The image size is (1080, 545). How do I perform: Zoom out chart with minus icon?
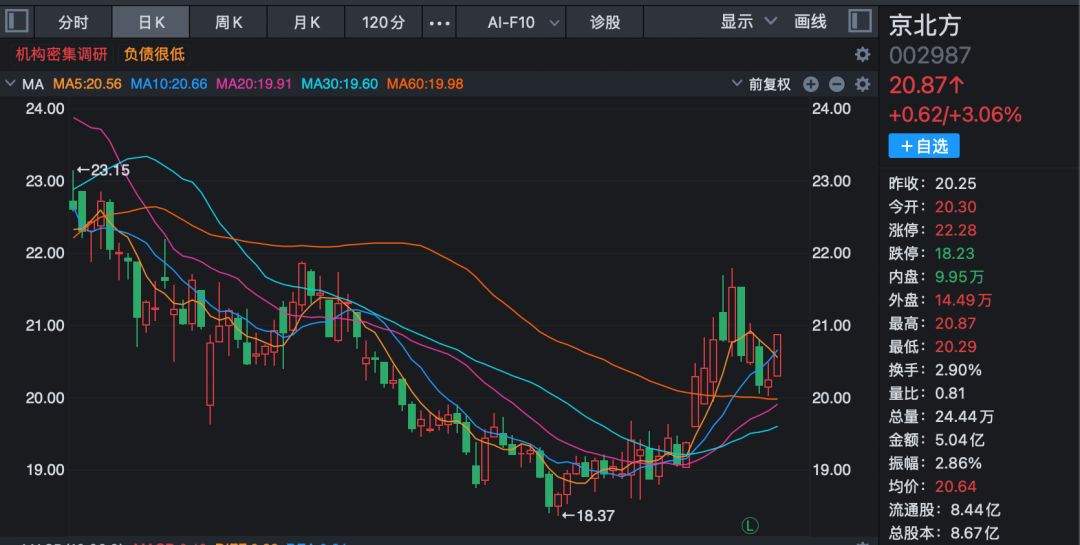point(836,85)
